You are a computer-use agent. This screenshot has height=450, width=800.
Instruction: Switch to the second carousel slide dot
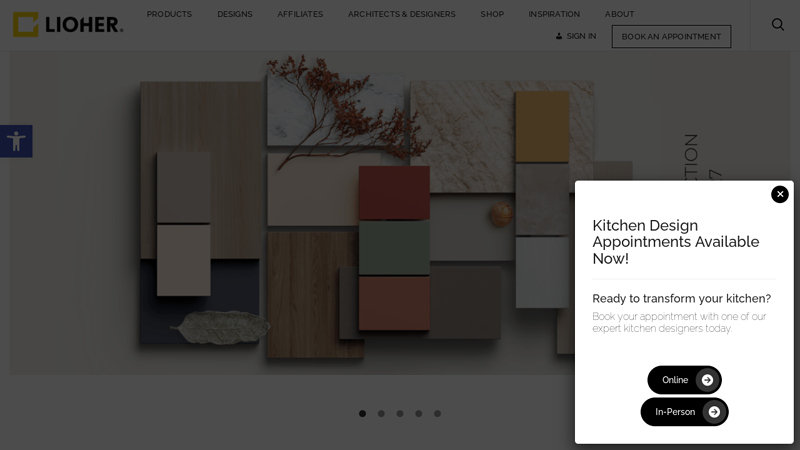point(381,413)
